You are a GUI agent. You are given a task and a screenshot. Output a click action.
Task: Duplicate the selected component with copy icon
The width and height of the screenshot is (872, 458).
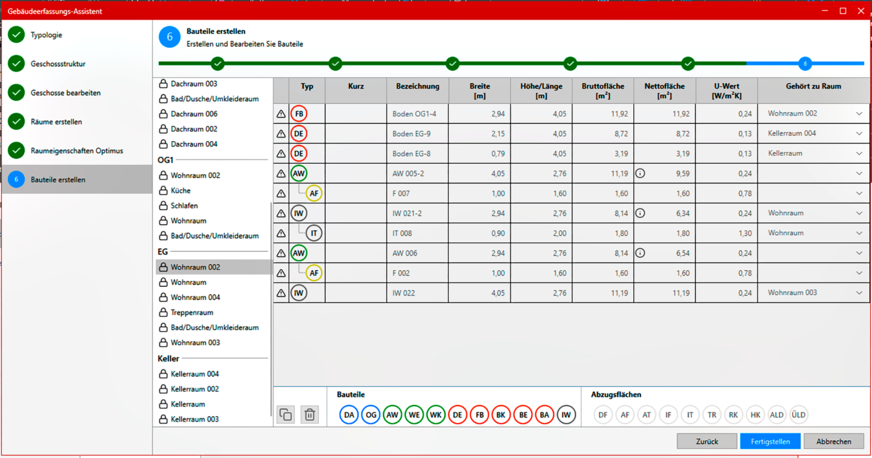pyautogui.click(x=286, y=415)
